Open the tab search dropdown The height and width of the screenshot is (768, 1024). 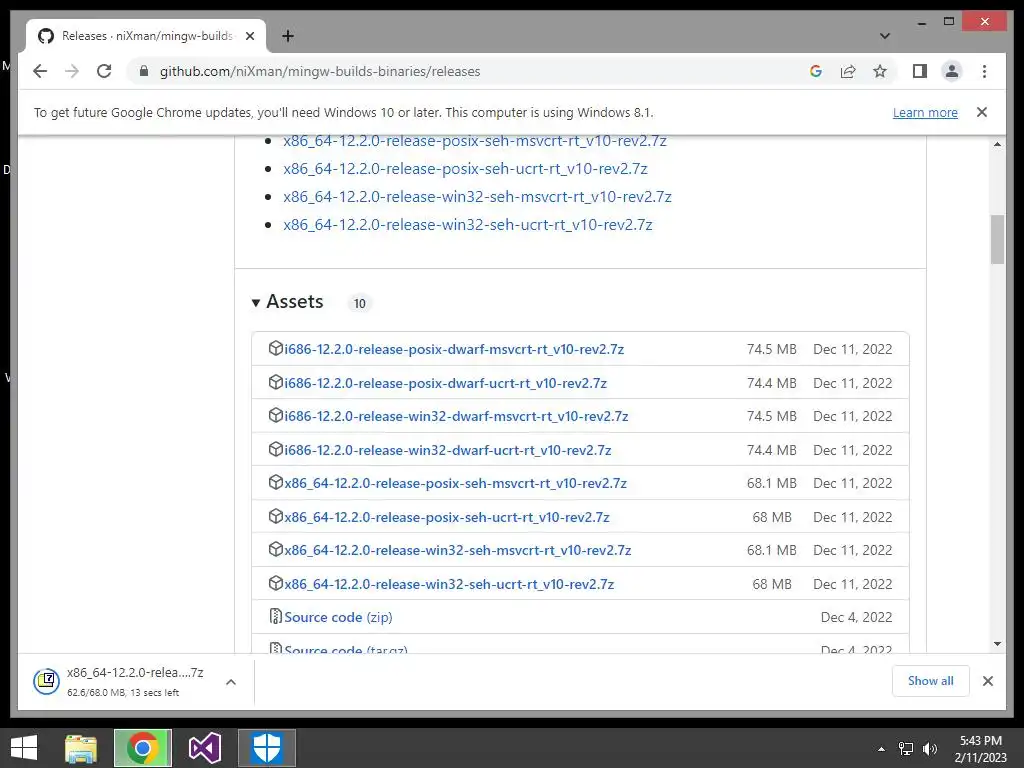(x=884, y=36)
